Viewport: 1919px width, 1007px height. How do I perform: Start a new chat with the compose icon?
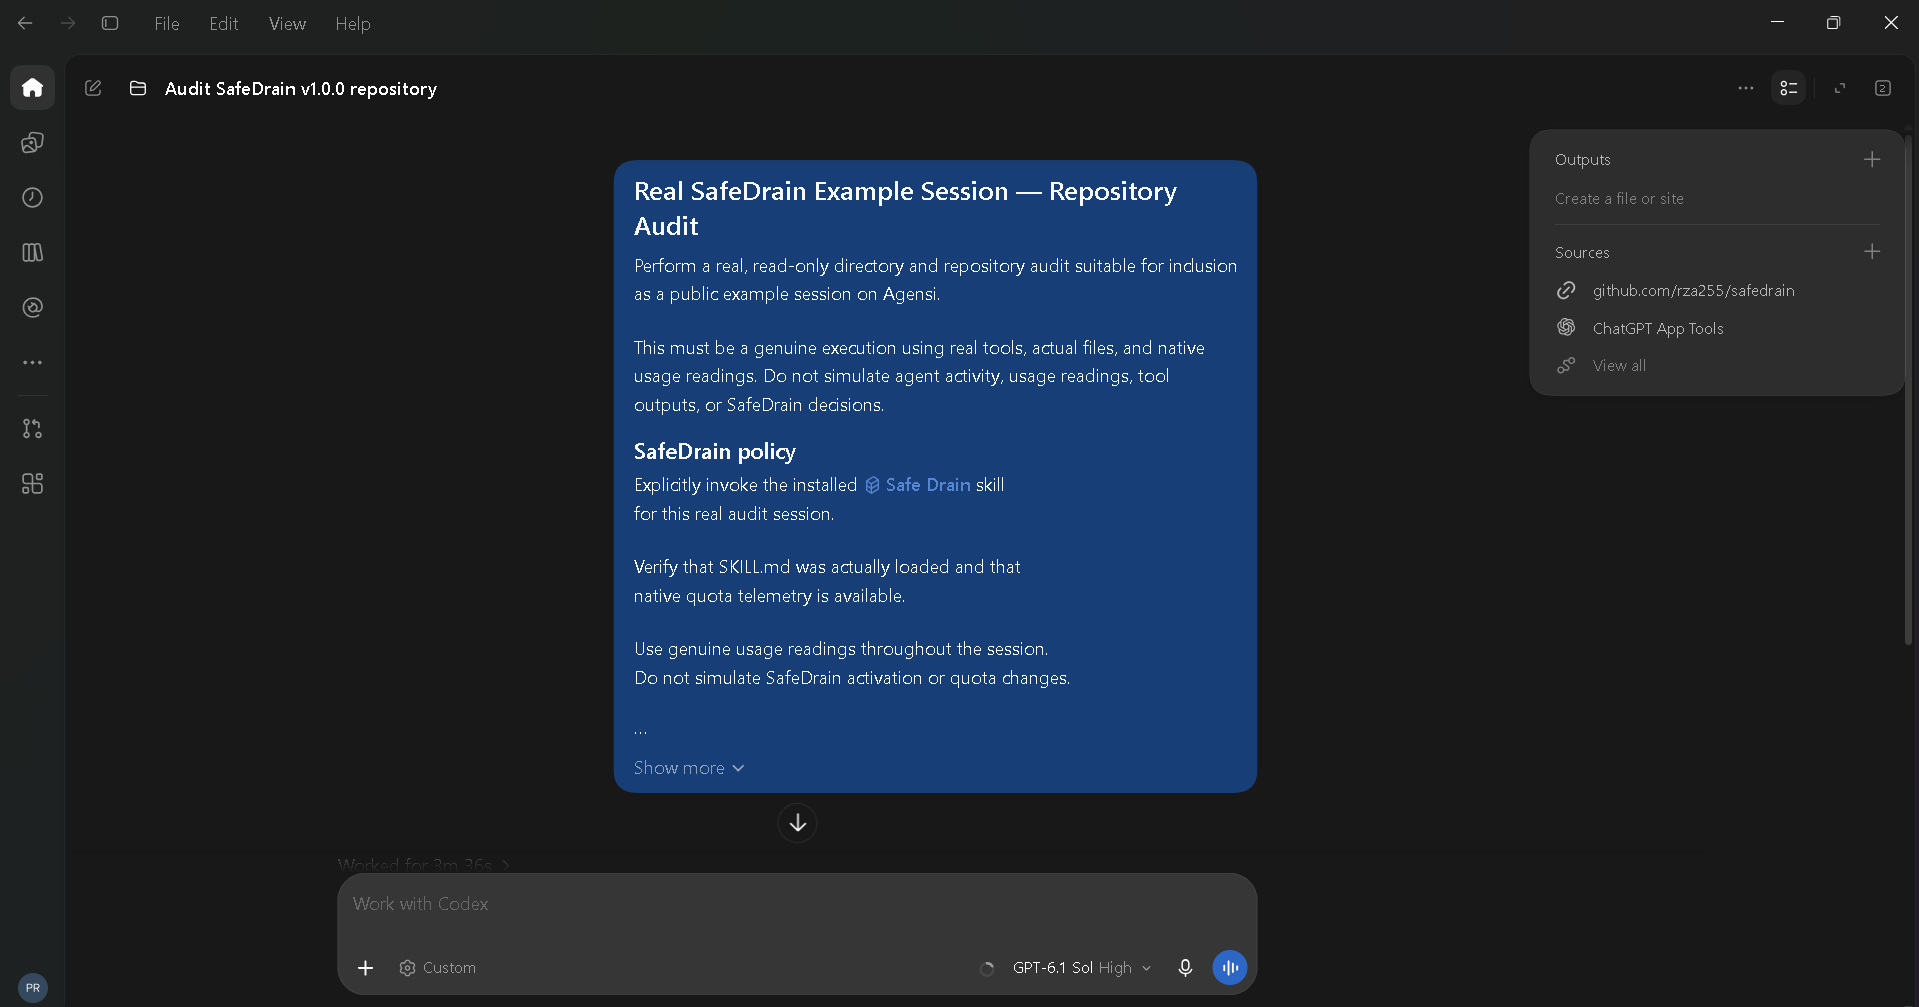click(93, 88)
